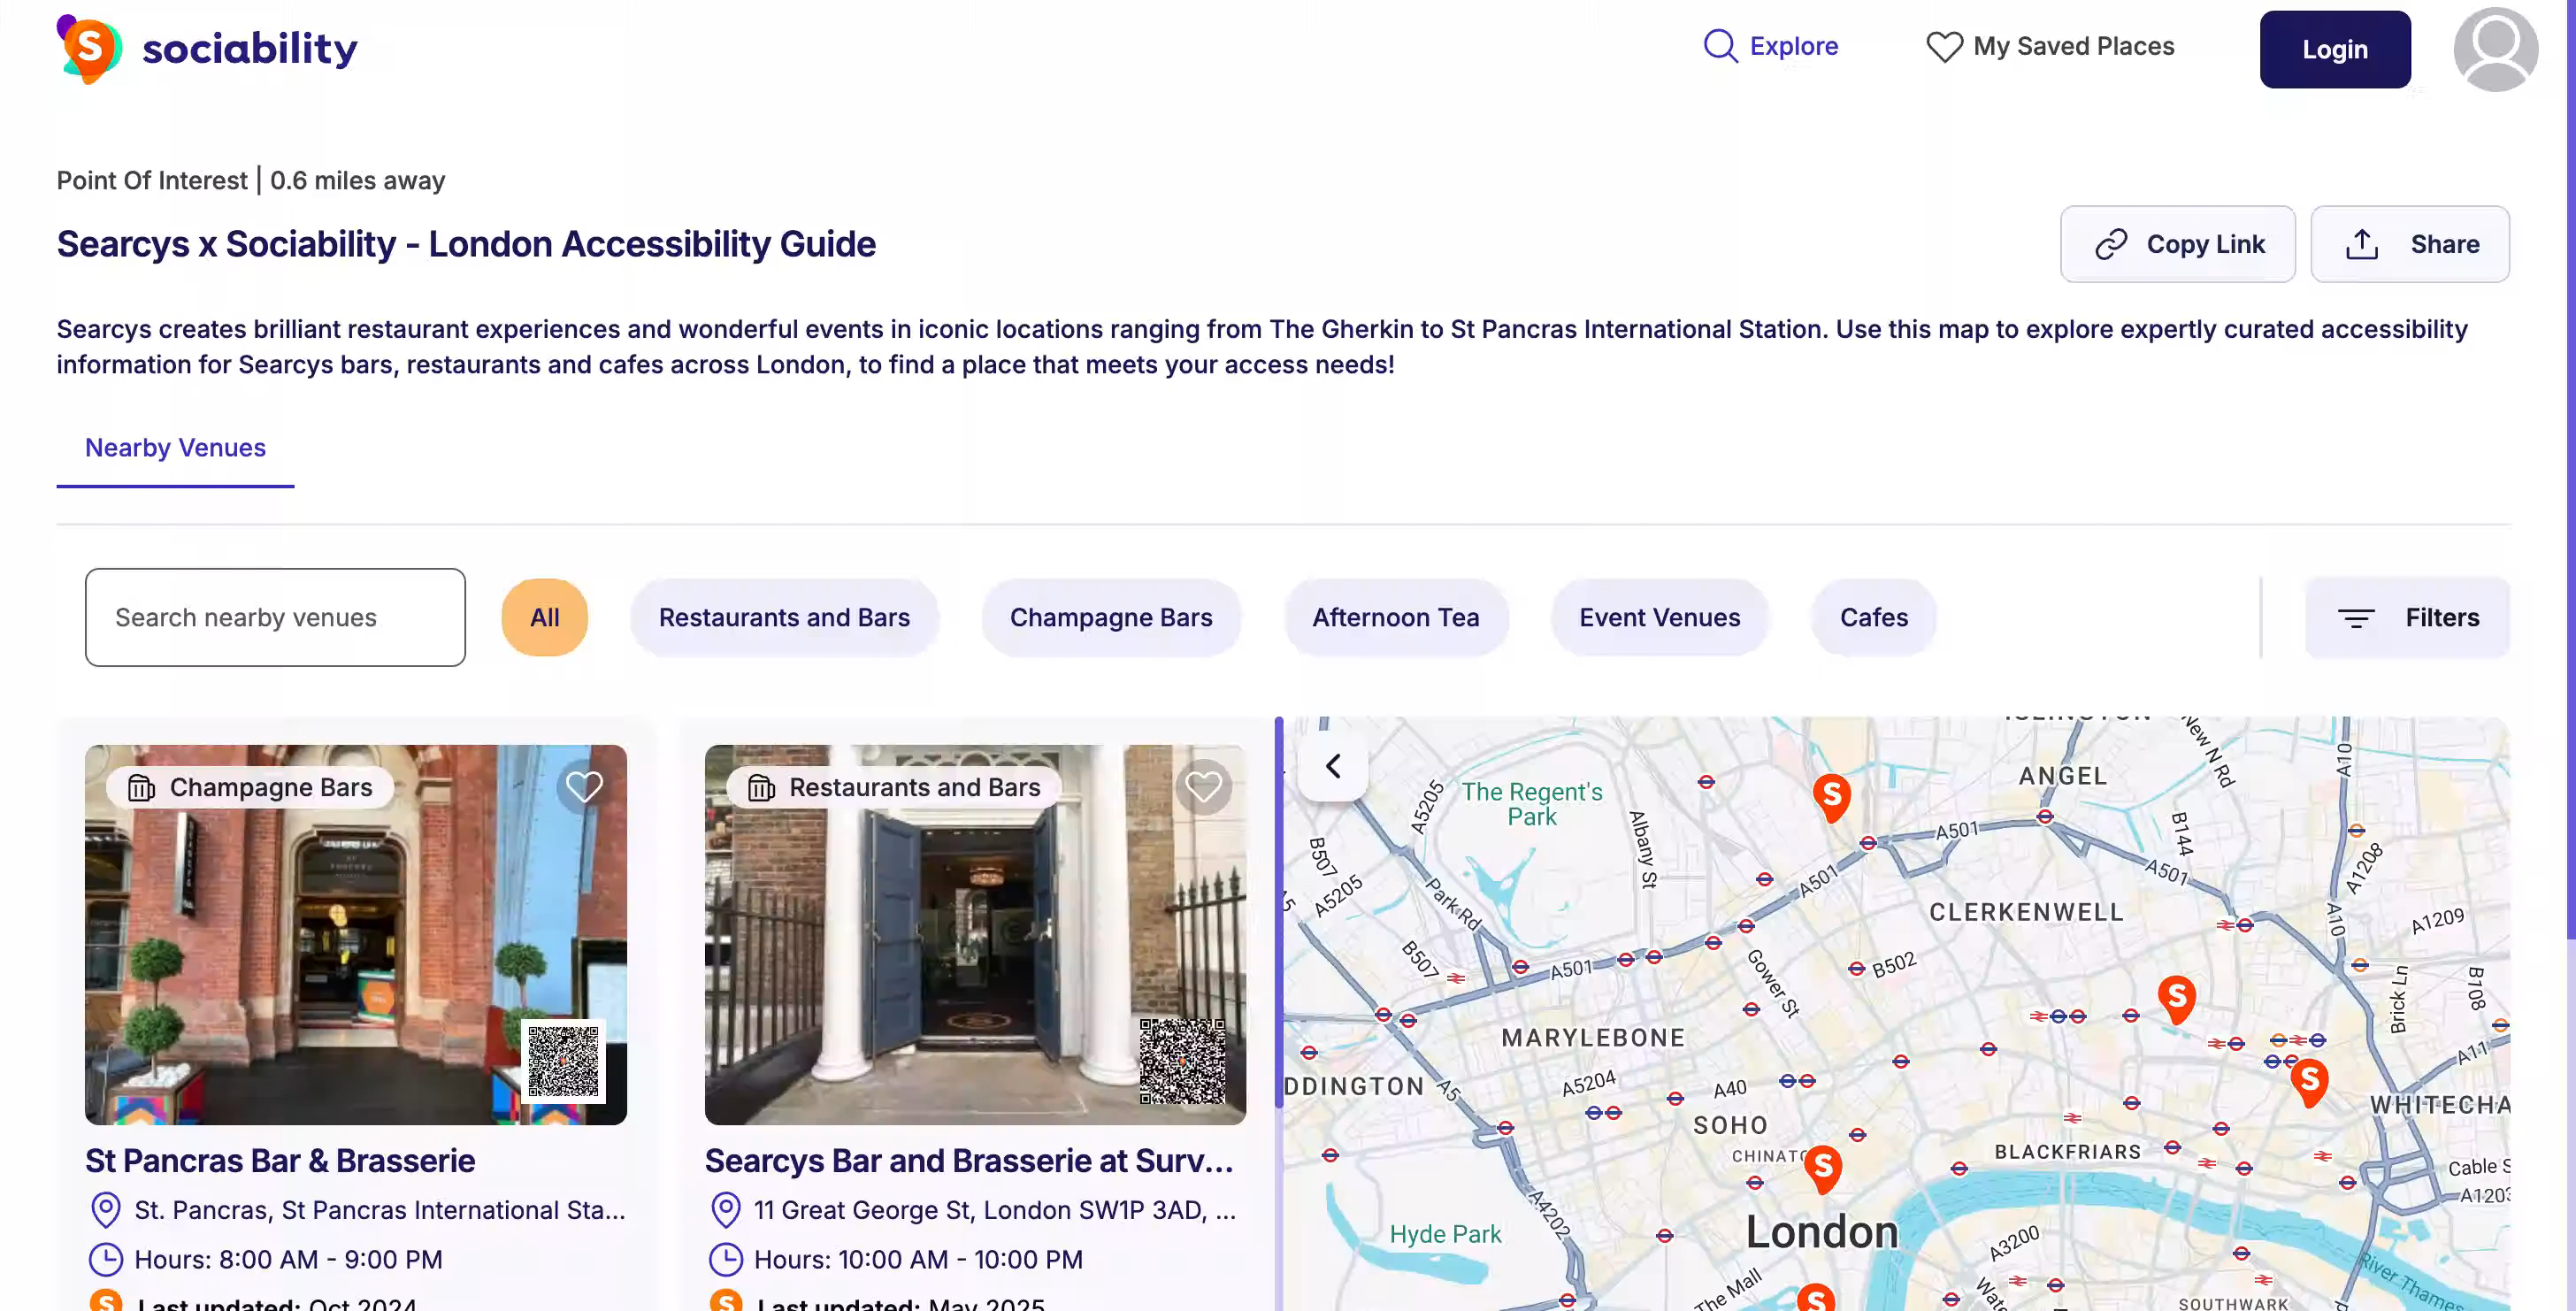Click the Restaurants and Bars category badge
Image resolution: width=2576 pixels, height=1311 pixels.
[894, 787]
